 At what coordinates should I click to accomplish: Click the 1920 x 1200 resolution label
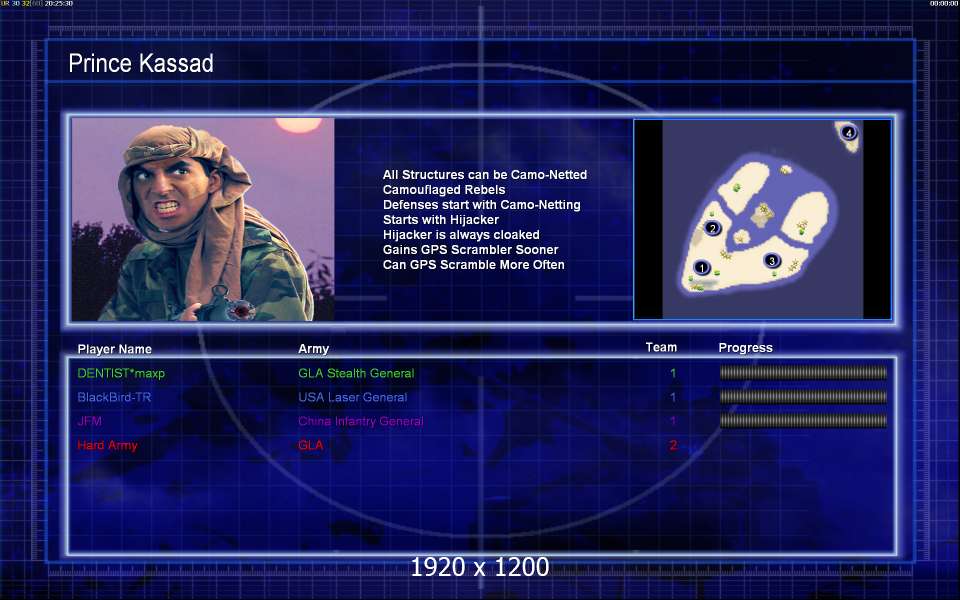click(479, 567)
